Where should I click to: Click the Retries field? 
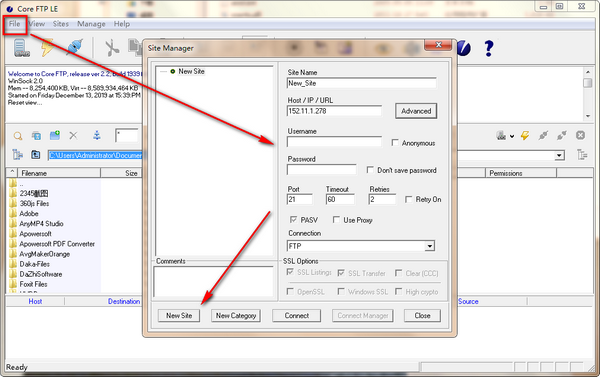382,199
